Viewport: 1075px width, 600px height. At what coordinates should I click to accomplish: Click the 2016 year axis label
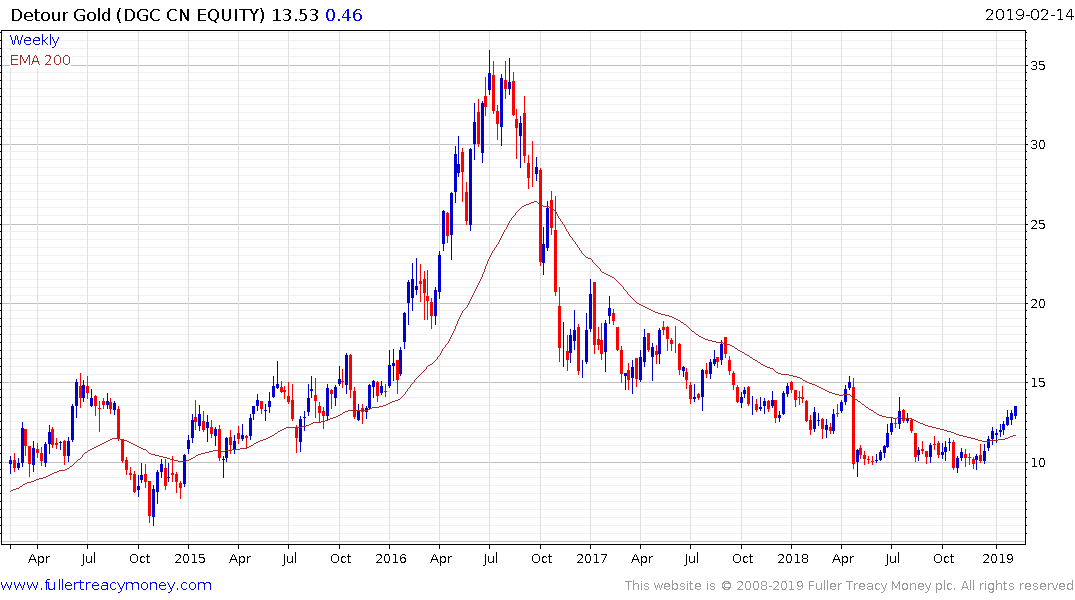click(391, 558)
